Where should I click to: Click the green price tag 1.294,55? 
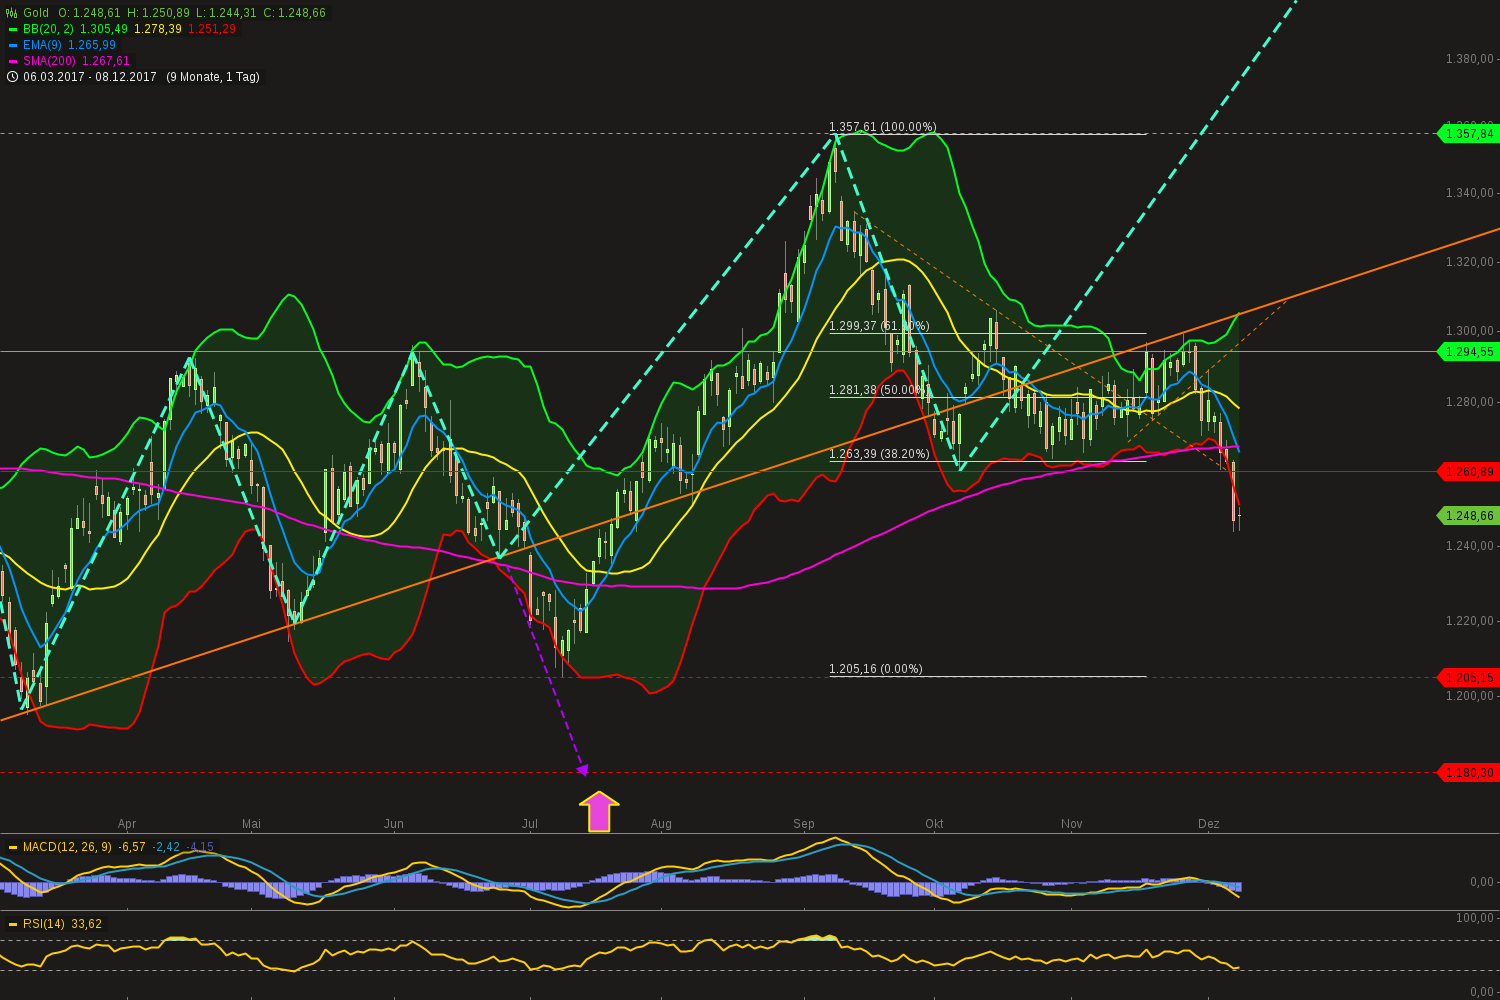click(1468, 351)
